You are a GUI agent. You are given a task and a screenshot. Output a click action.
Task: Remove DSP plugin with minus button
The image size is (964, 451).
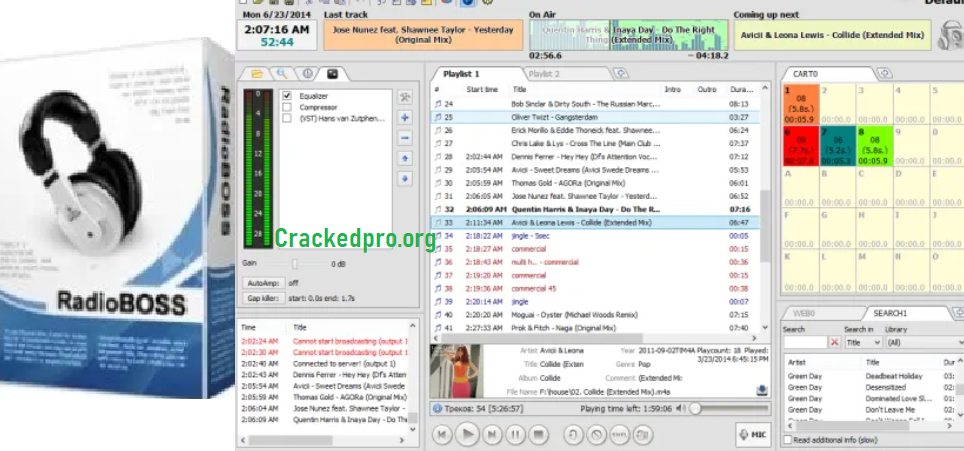click(405, 138)
